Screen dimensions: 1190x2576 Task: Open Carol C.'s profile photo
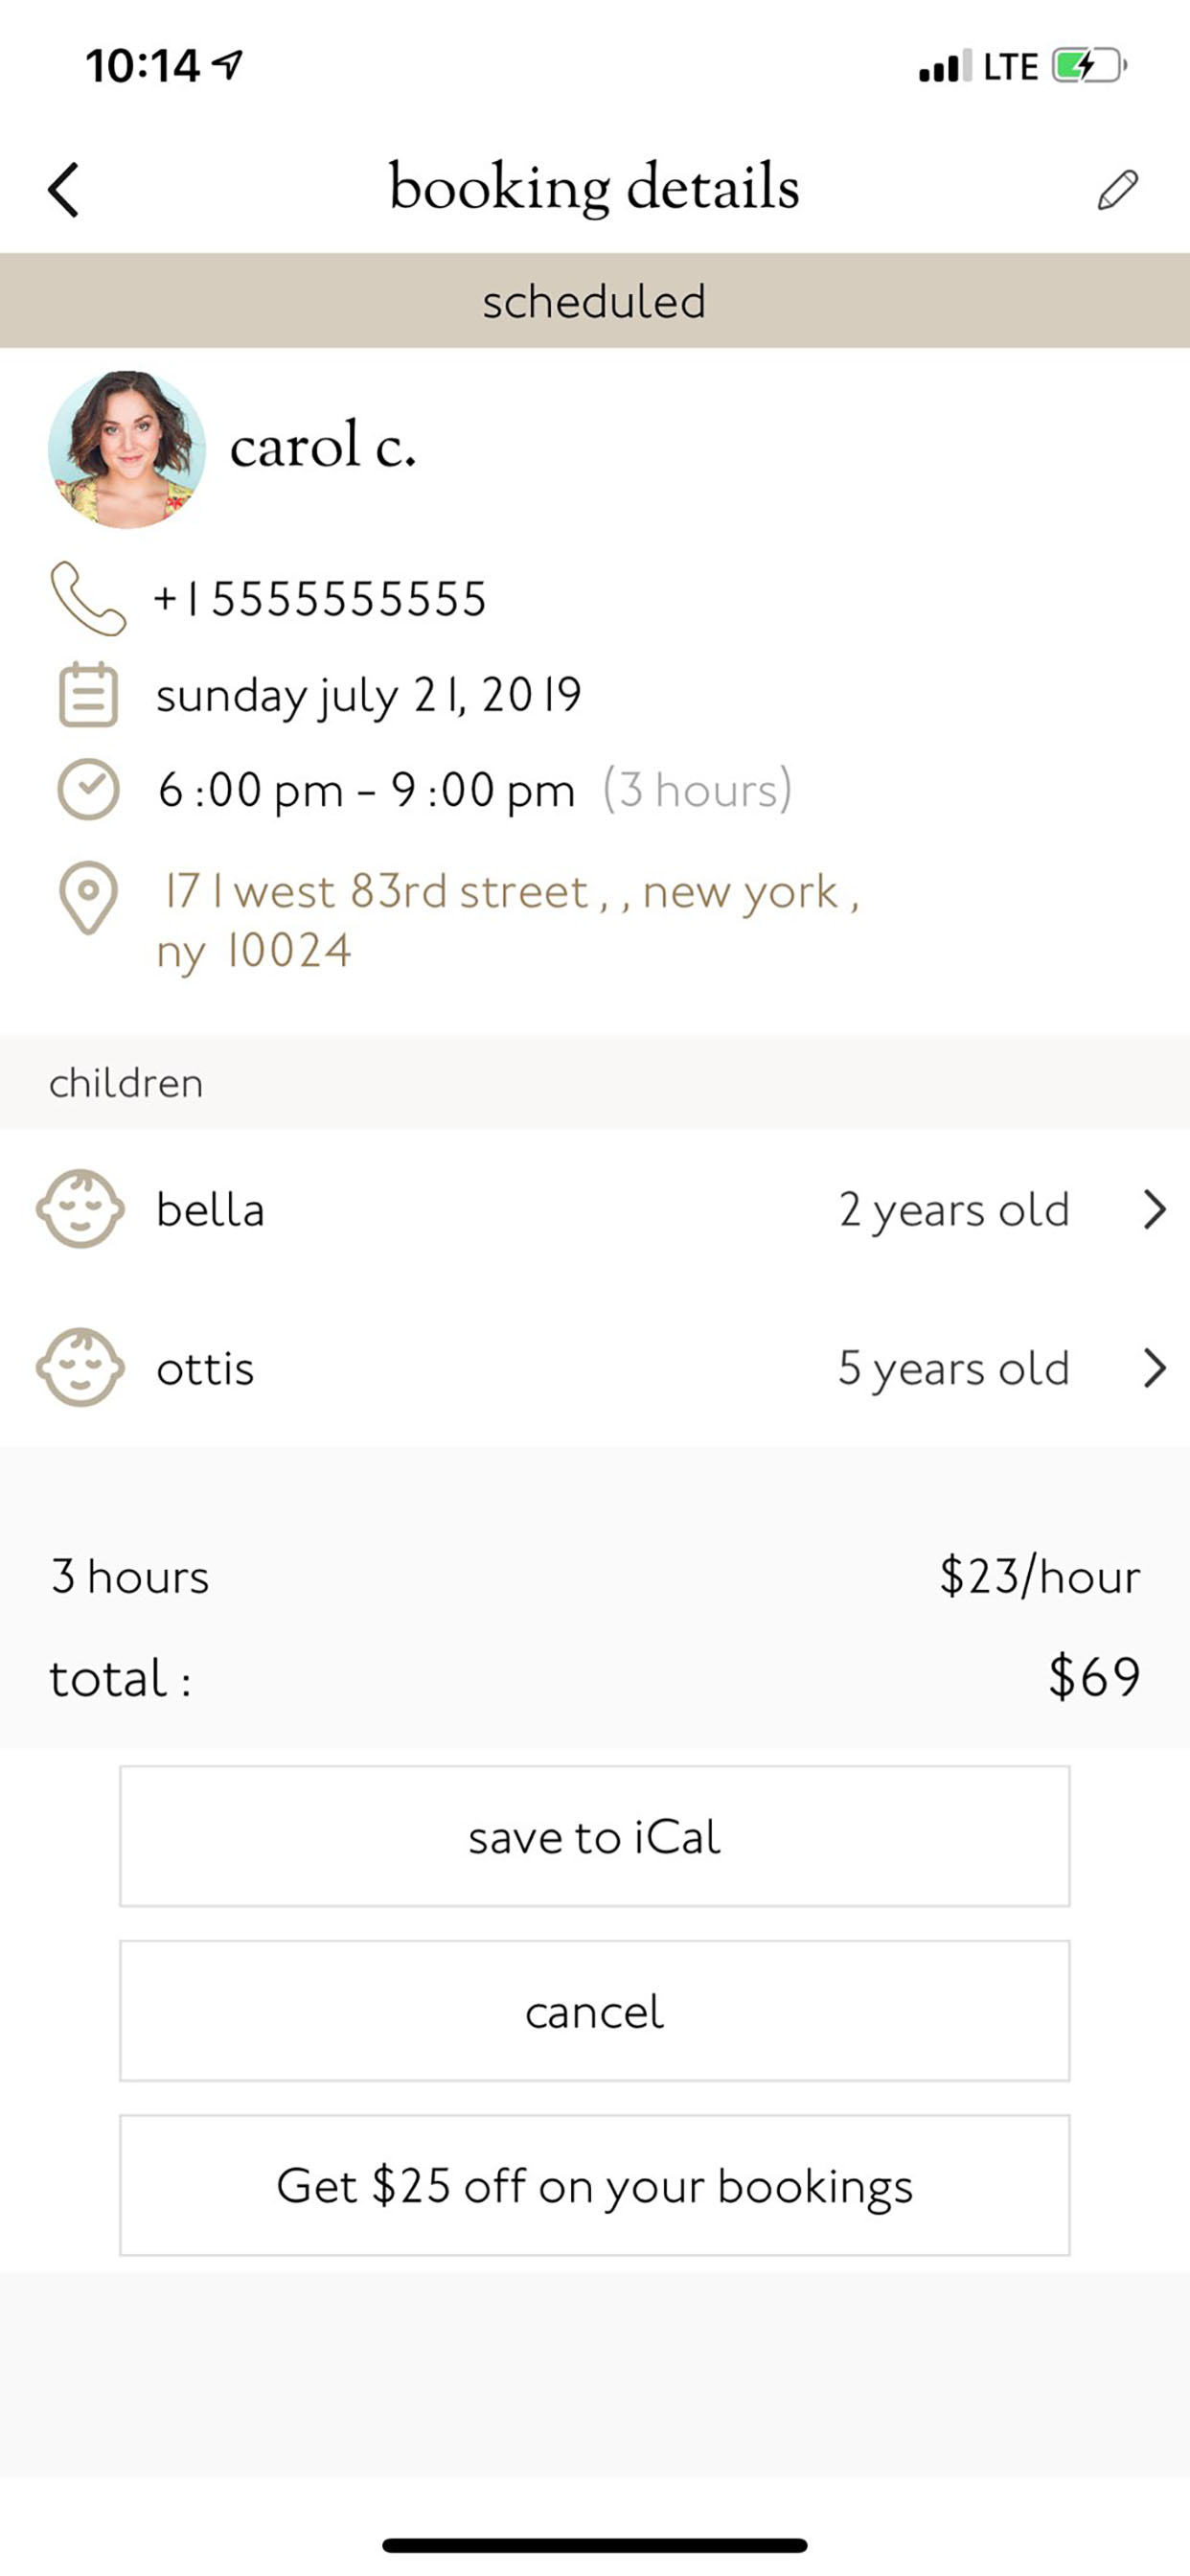(127, 449)
